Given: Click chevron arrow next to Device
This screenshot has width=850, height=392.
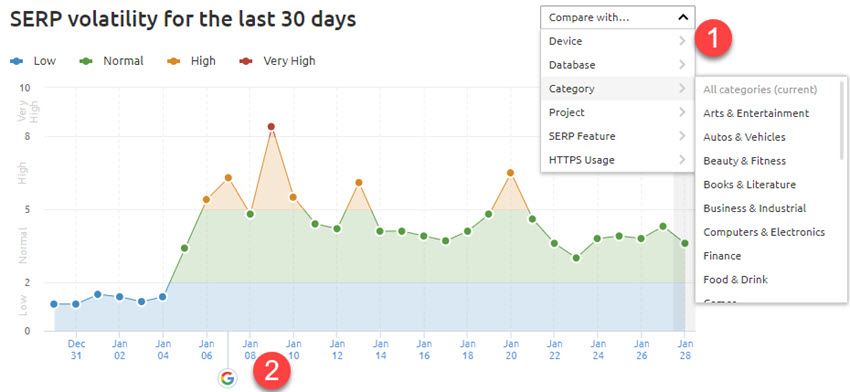Looking at the screenshot, I should 682,41.
